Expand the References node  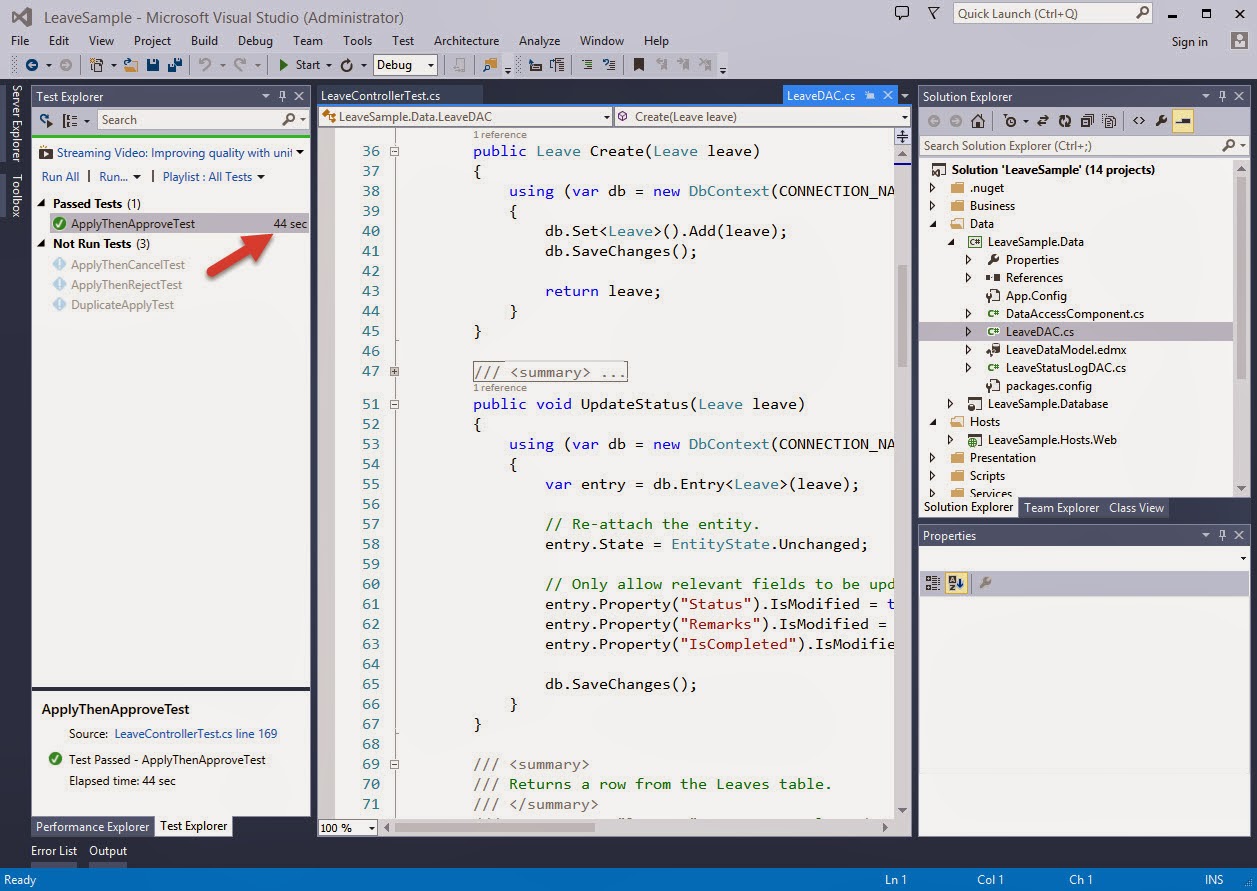pos(968,278)
